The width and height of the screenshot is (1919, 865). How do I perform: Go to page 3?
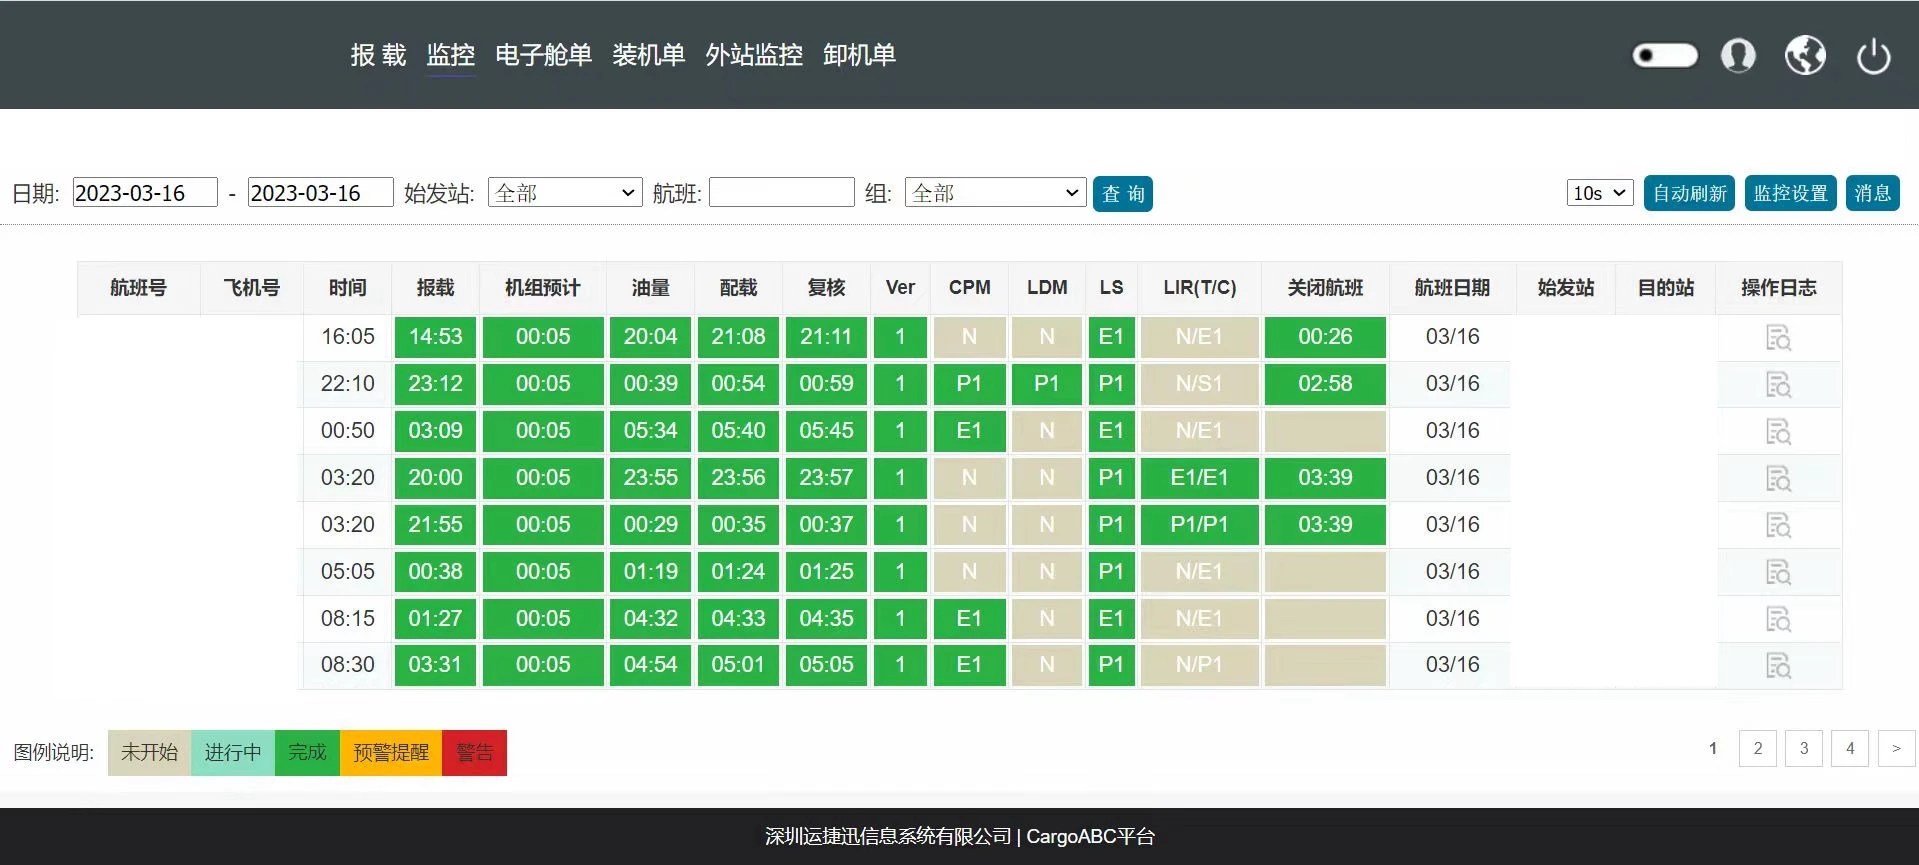(x=1804, y=748)
